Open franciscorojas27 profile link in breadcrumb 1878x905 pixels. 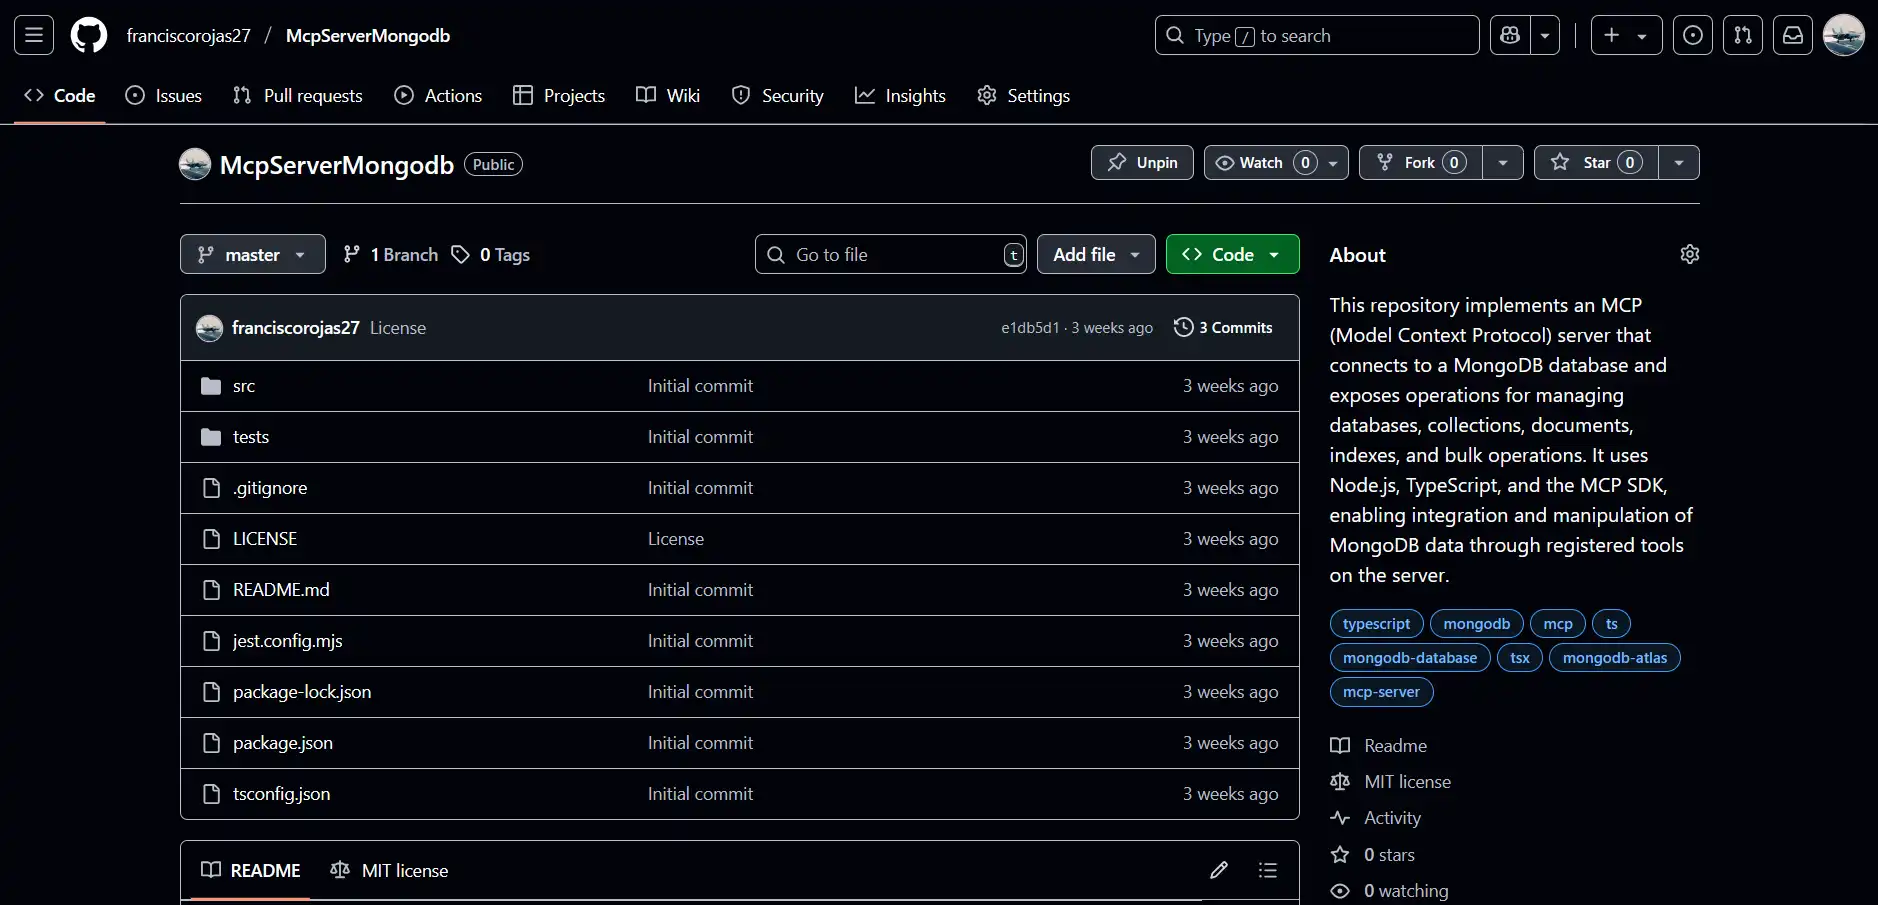tap(189, 36)
